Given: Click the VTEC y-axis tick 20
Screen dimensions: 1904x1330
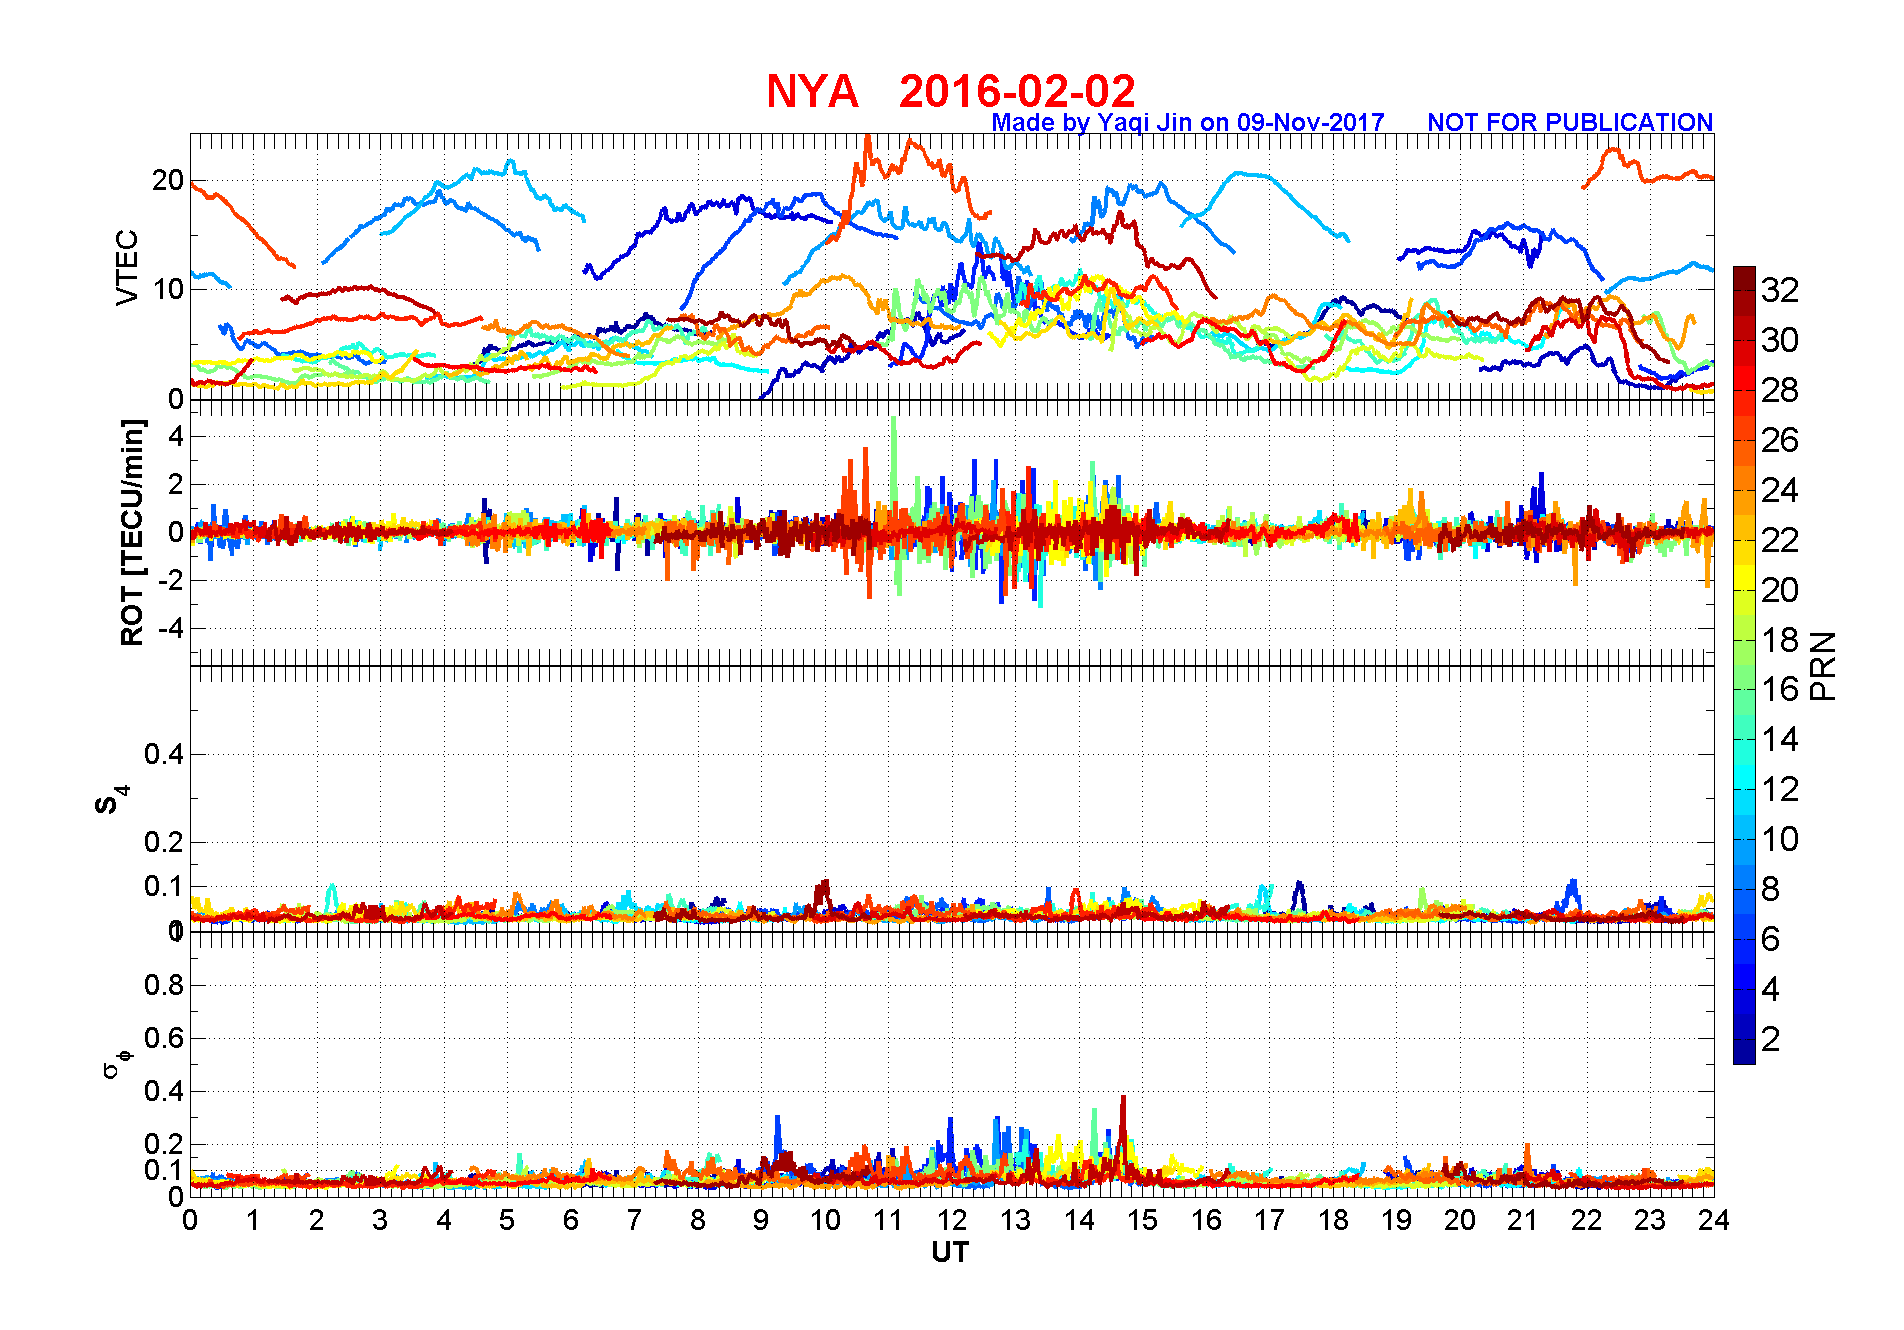Looking at the screenshot, I should (x=167, y=181).
